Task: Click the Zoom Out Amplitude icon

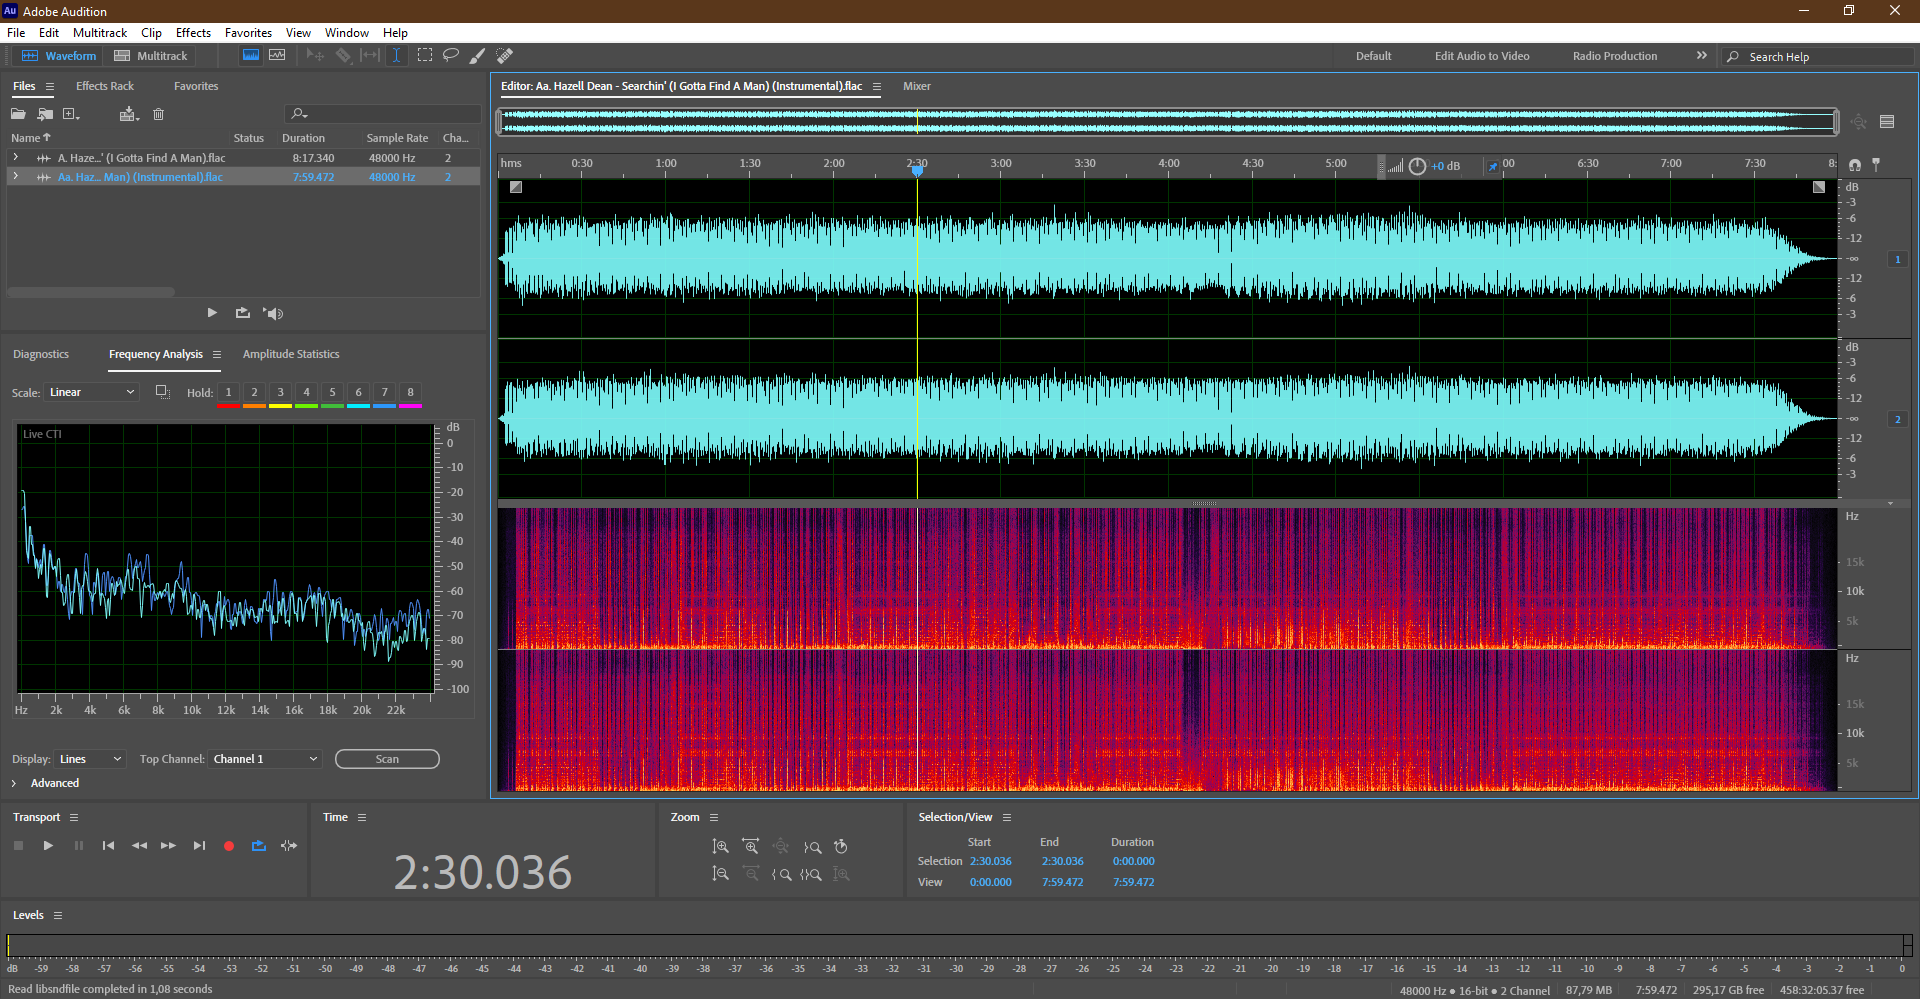Action: pyautogui.click(x=720, y=874)
